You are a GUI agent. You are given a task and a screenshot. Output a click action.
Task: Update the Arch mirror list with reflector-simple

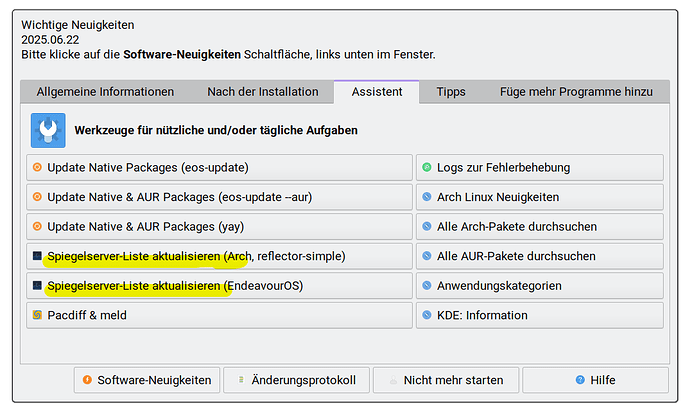click(220, 256)
